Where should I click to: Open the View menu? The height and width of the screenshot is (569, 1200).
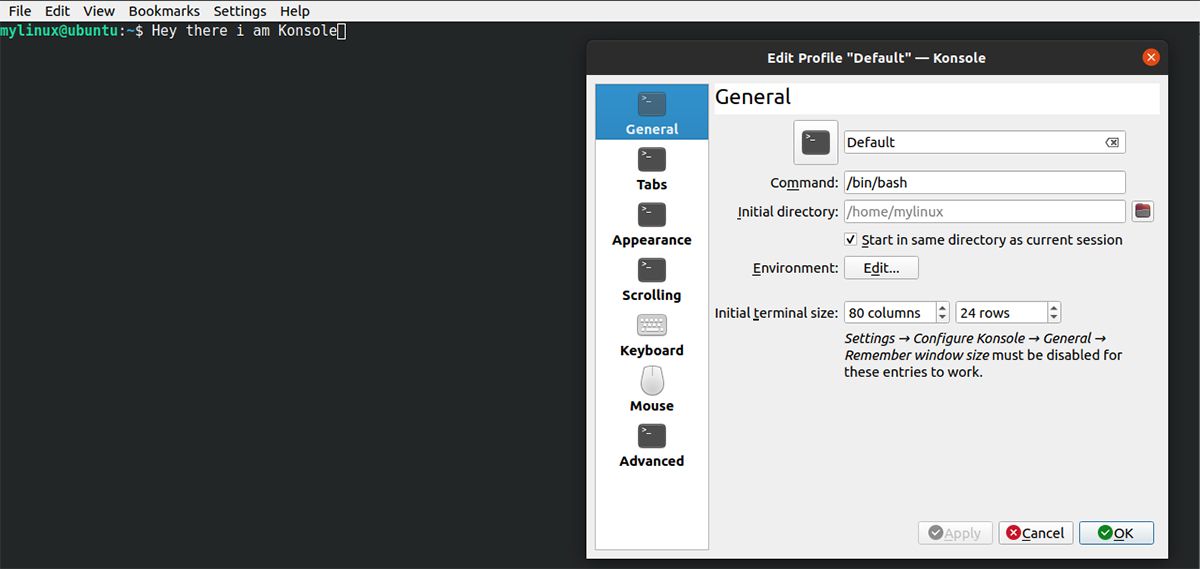(x=99, y=11)
